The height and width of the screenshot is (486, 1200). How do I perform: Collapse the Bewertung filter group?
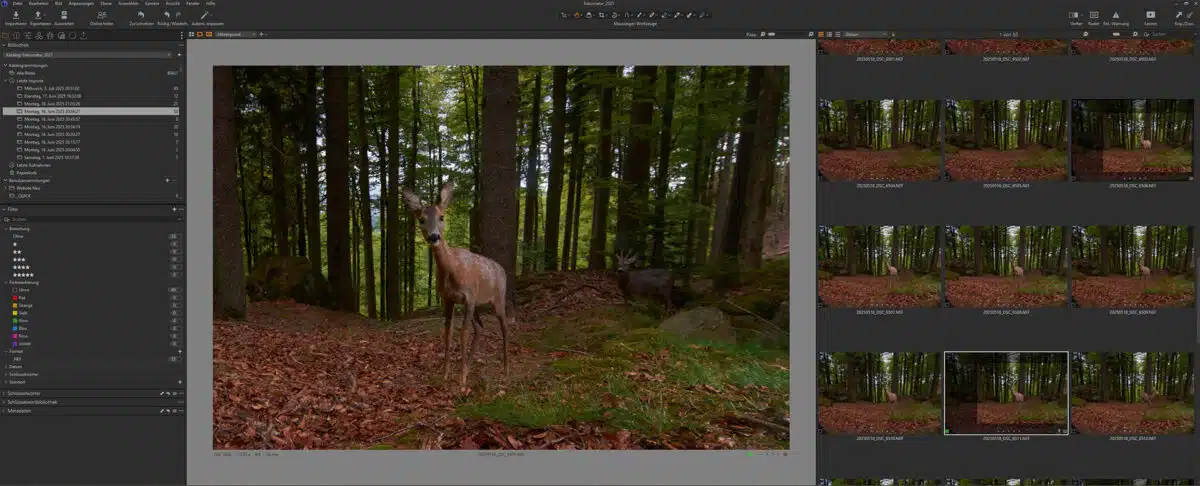pos(6,229)
